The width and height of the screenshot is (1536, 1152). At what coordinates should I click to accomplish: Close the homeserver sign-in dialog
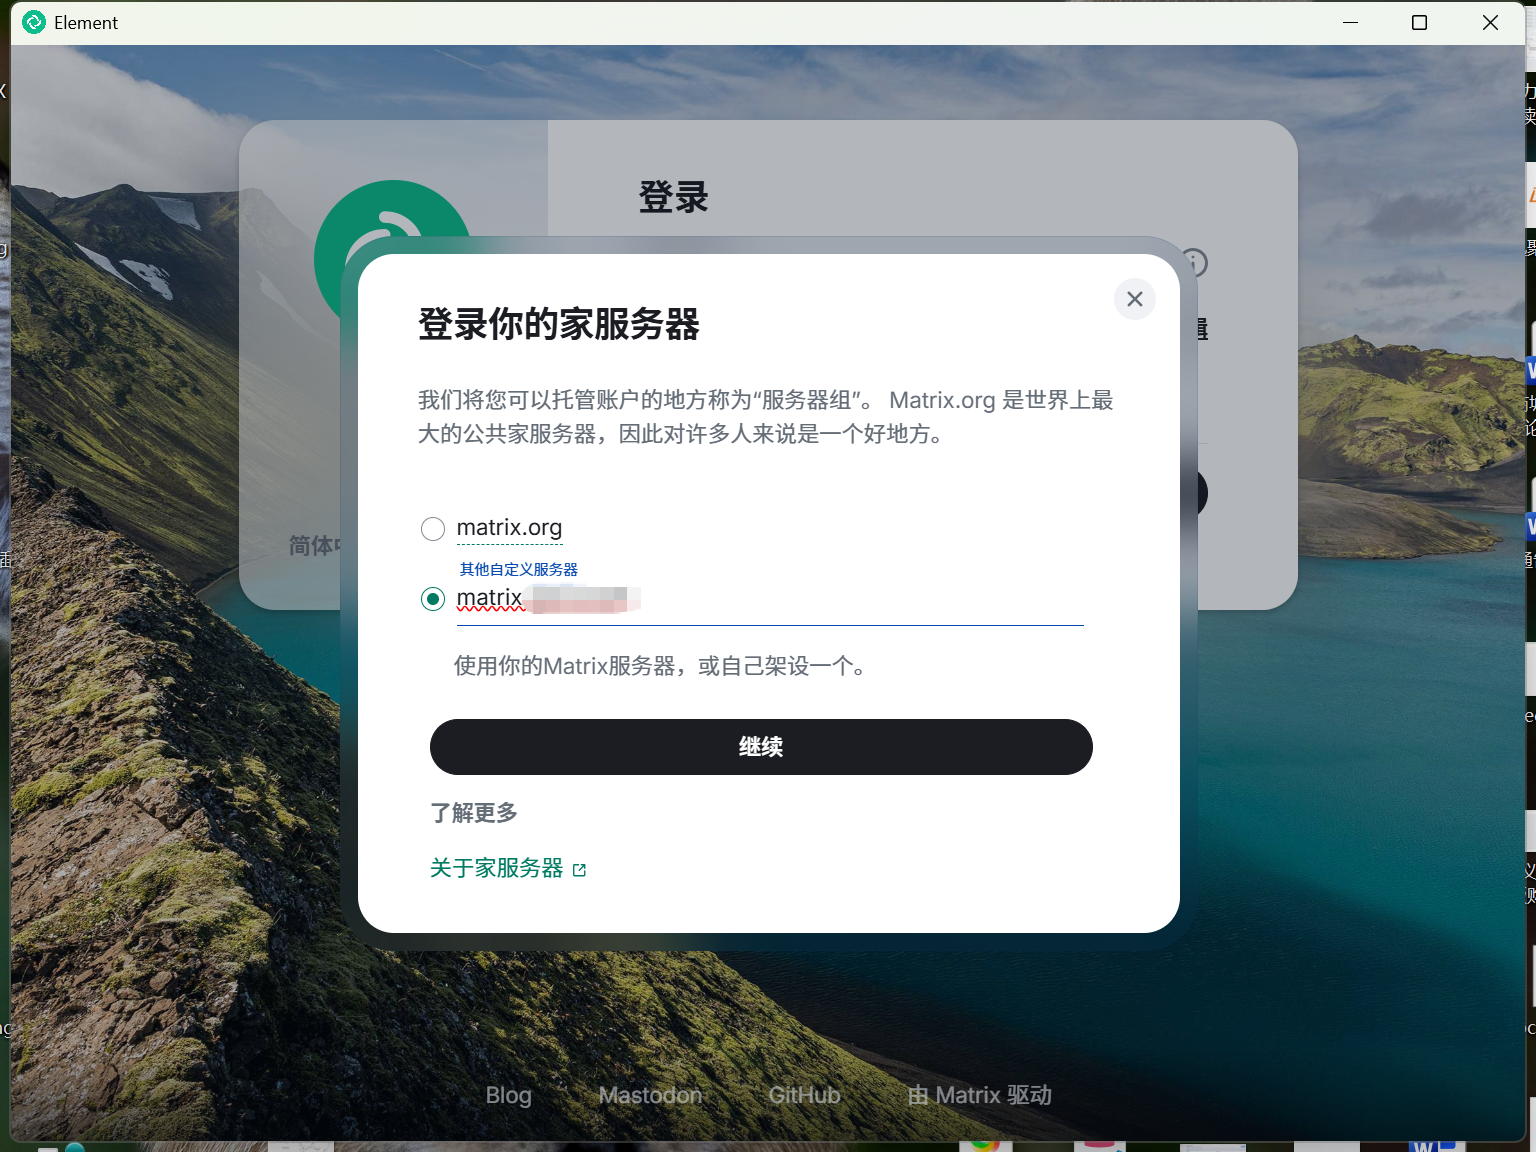pyautogui.click(x=1135, y=299)
